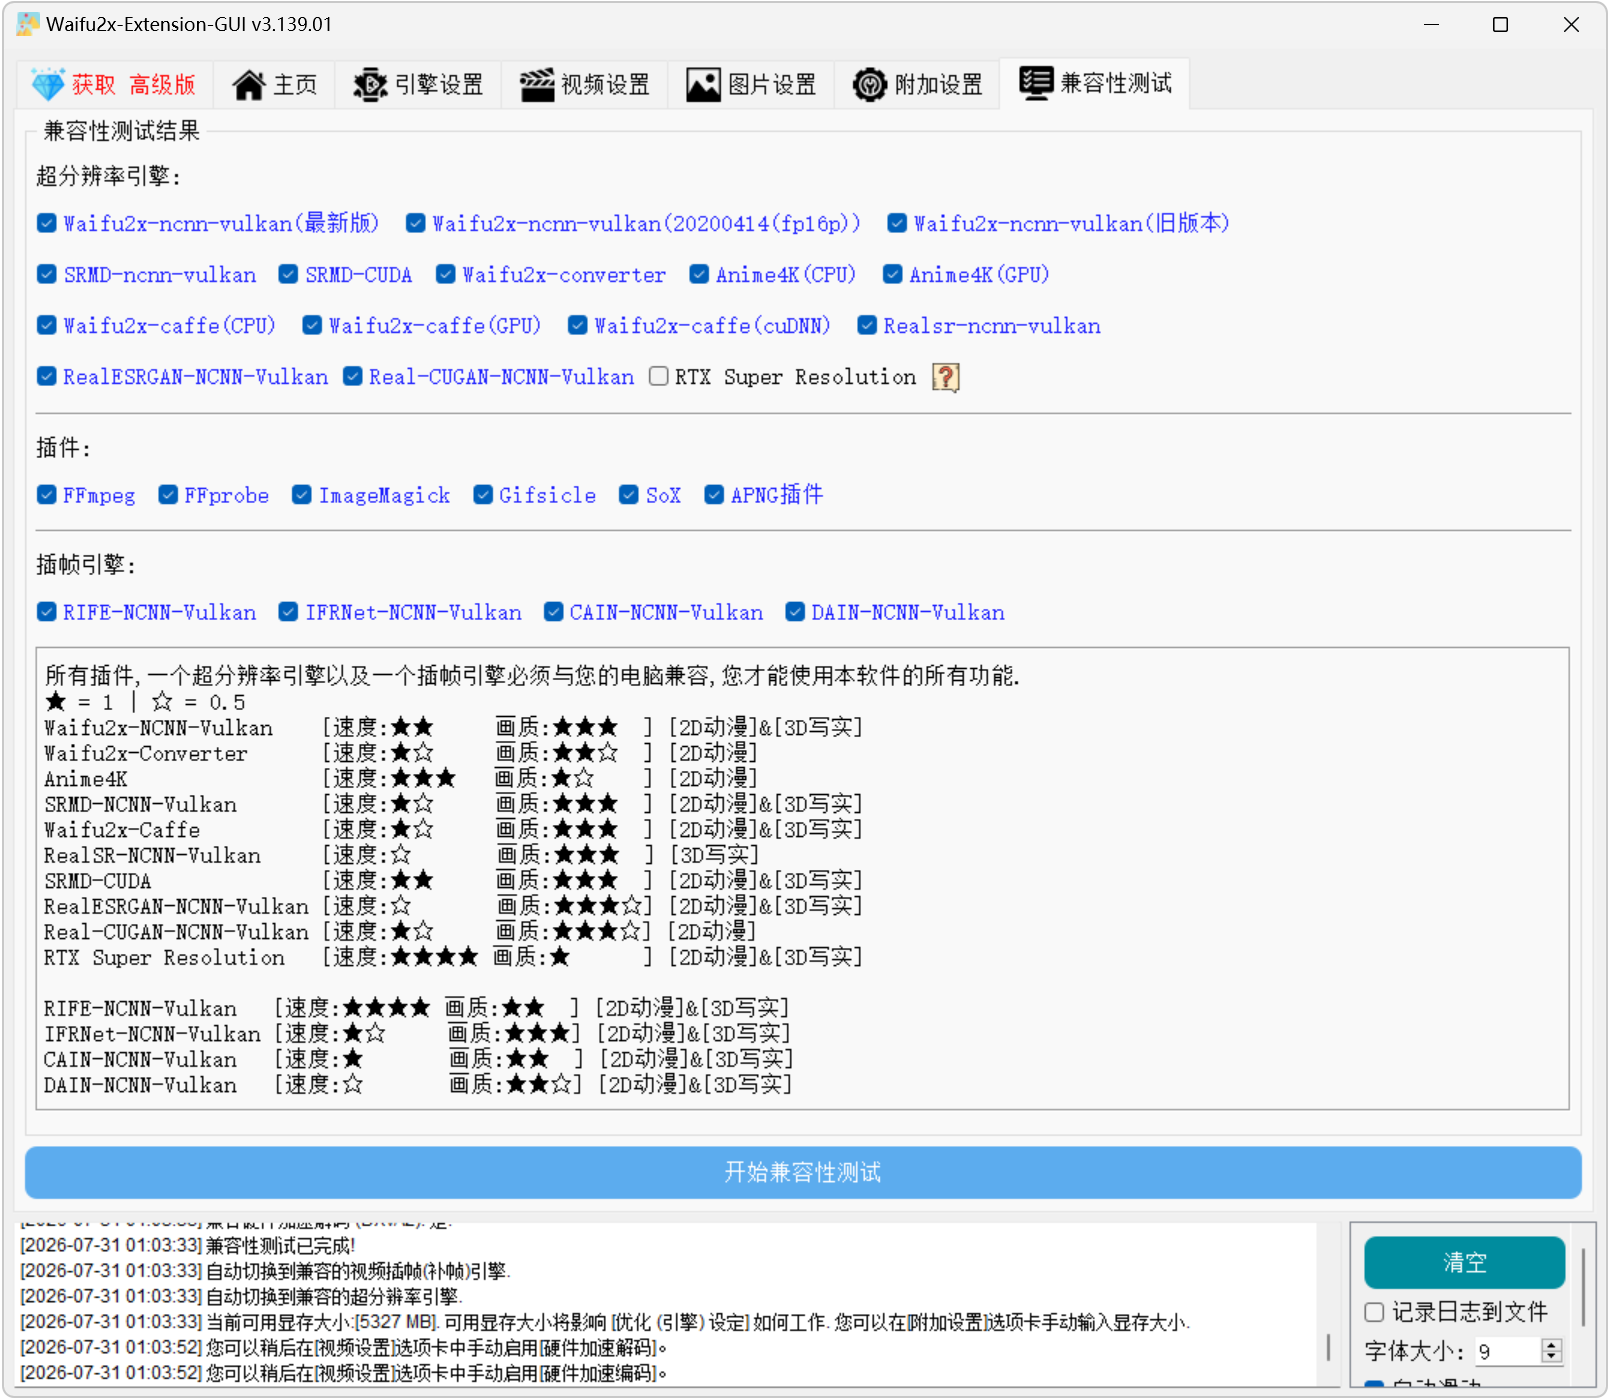Click the SRMD-NCNN-Vulkan ratings row
This screenshot has height=1399, width=1609.
tap(453, 804)
